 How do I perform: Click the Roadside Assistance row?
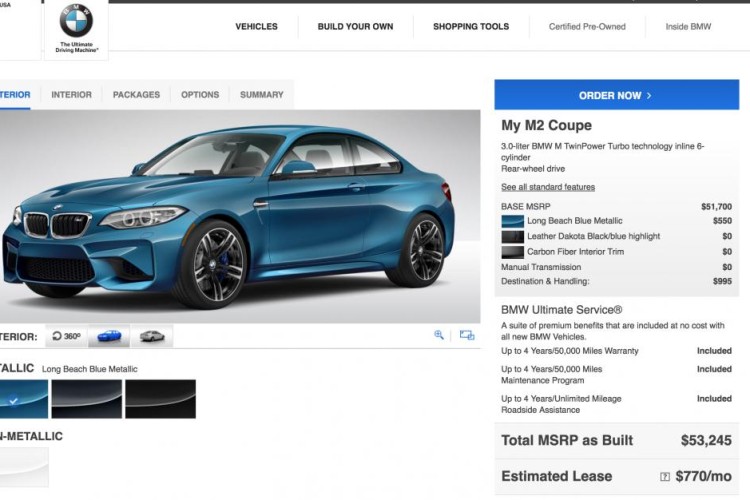pos(617,404)
